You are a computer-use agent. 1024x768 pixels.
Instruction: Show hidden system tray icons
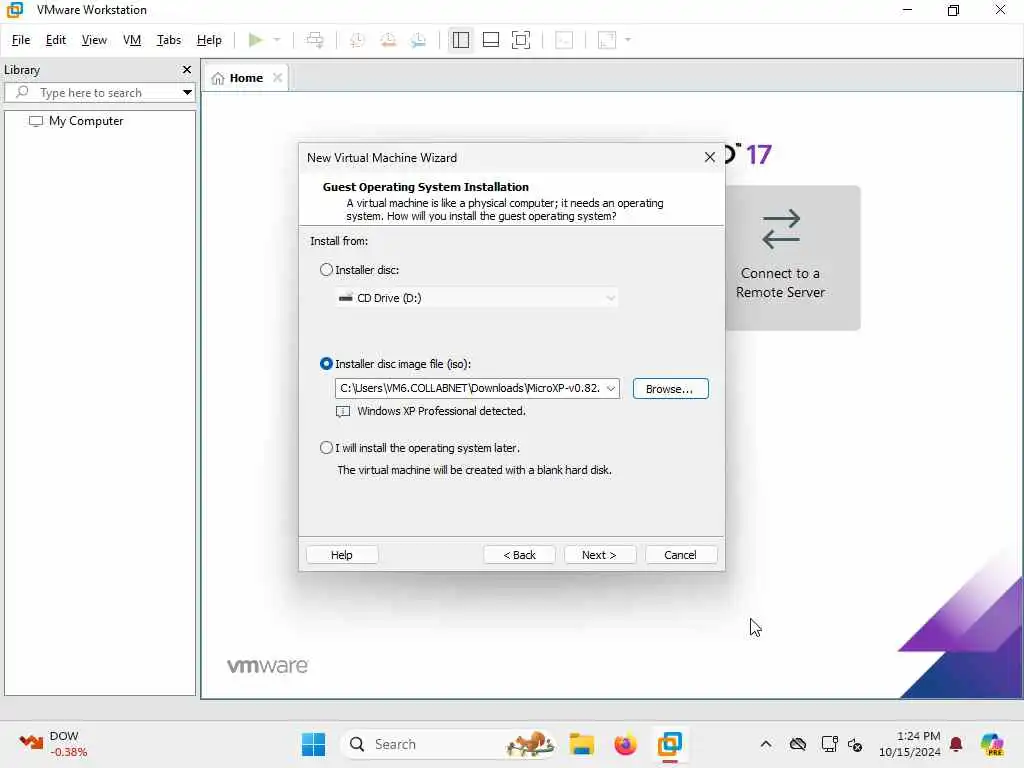tap(765, 744)
